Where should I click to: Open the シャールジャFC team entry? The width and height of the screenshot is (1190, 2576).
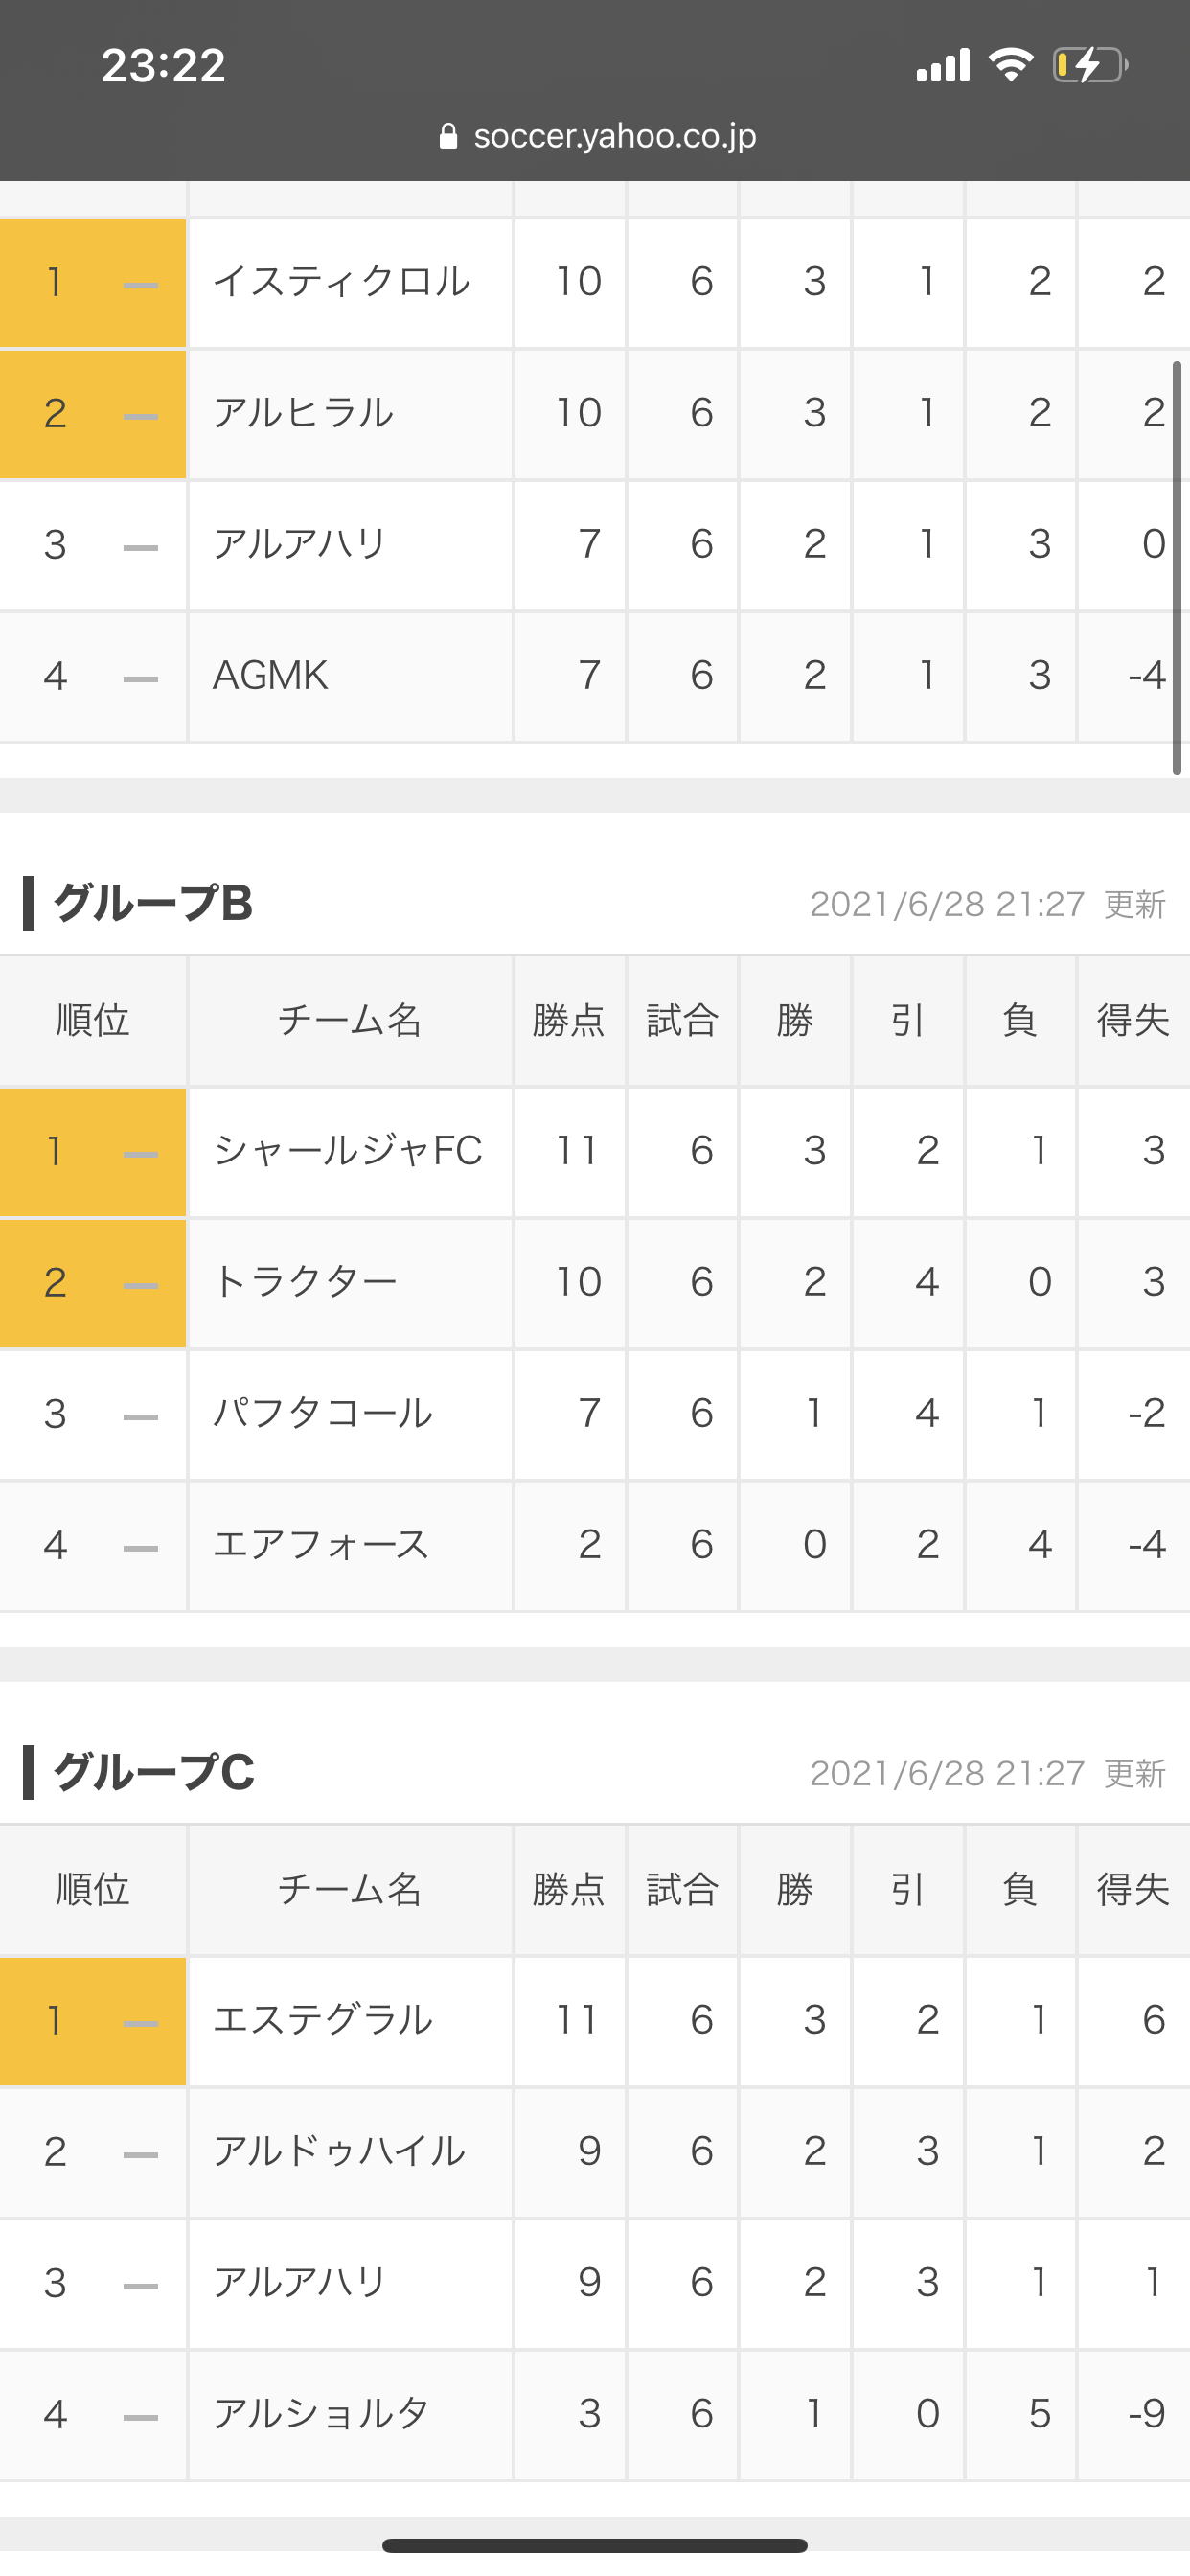click(x=348, y=1151)
